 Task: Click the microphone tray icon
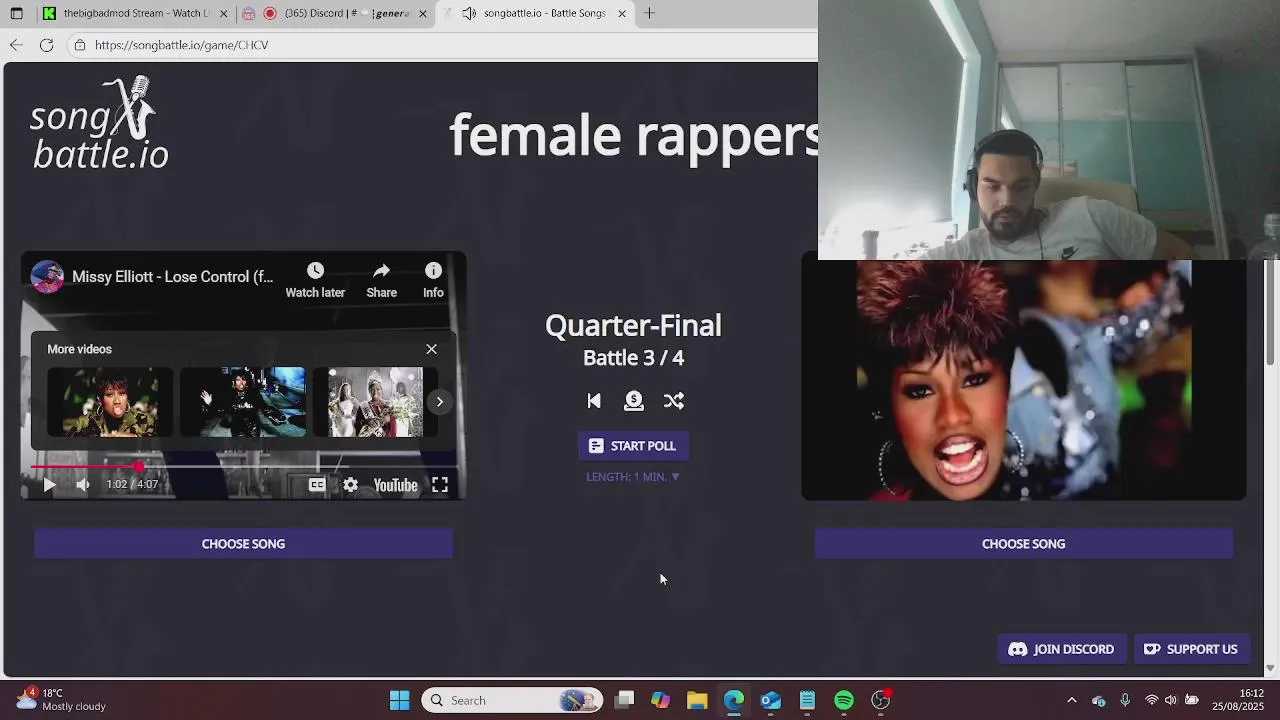pos(1125,700)
